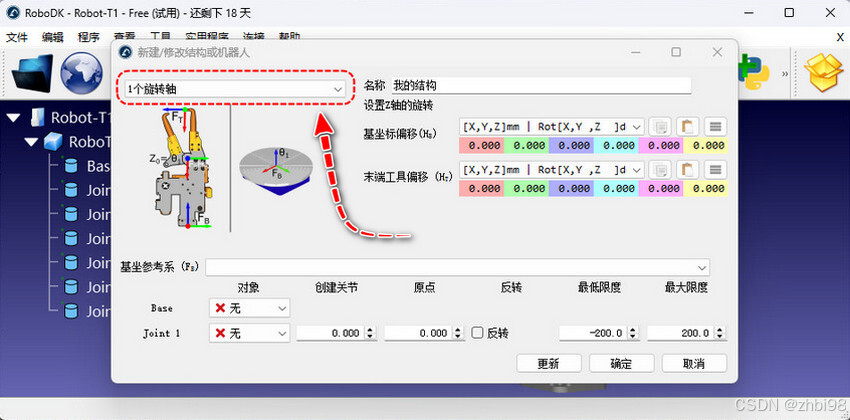Collapse the RoboT robot tree node

point(31,142)
